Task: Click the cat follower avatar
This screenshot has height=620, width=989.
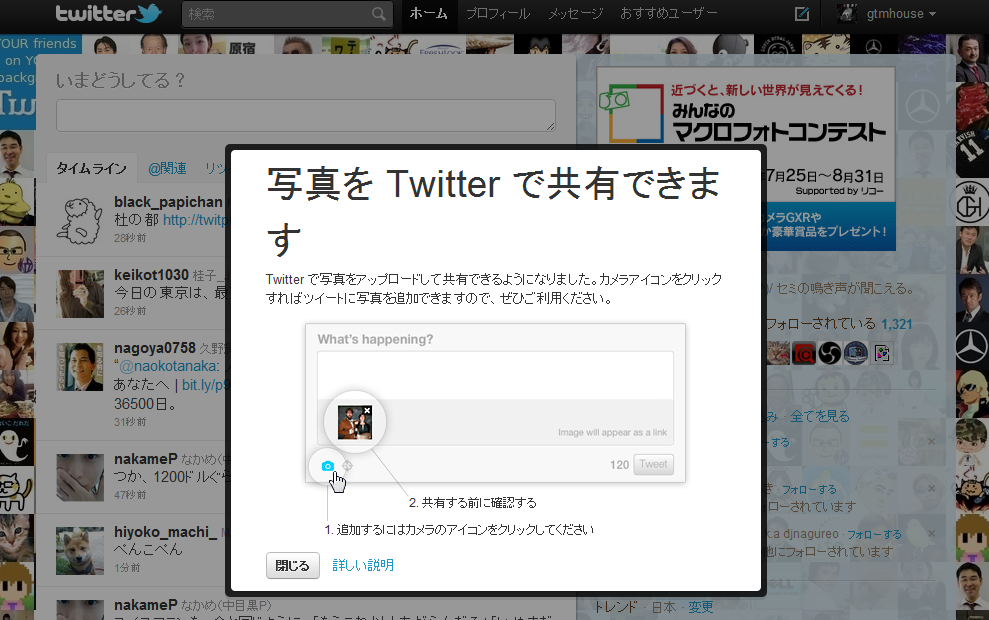Action: click(x=778, y=353)
